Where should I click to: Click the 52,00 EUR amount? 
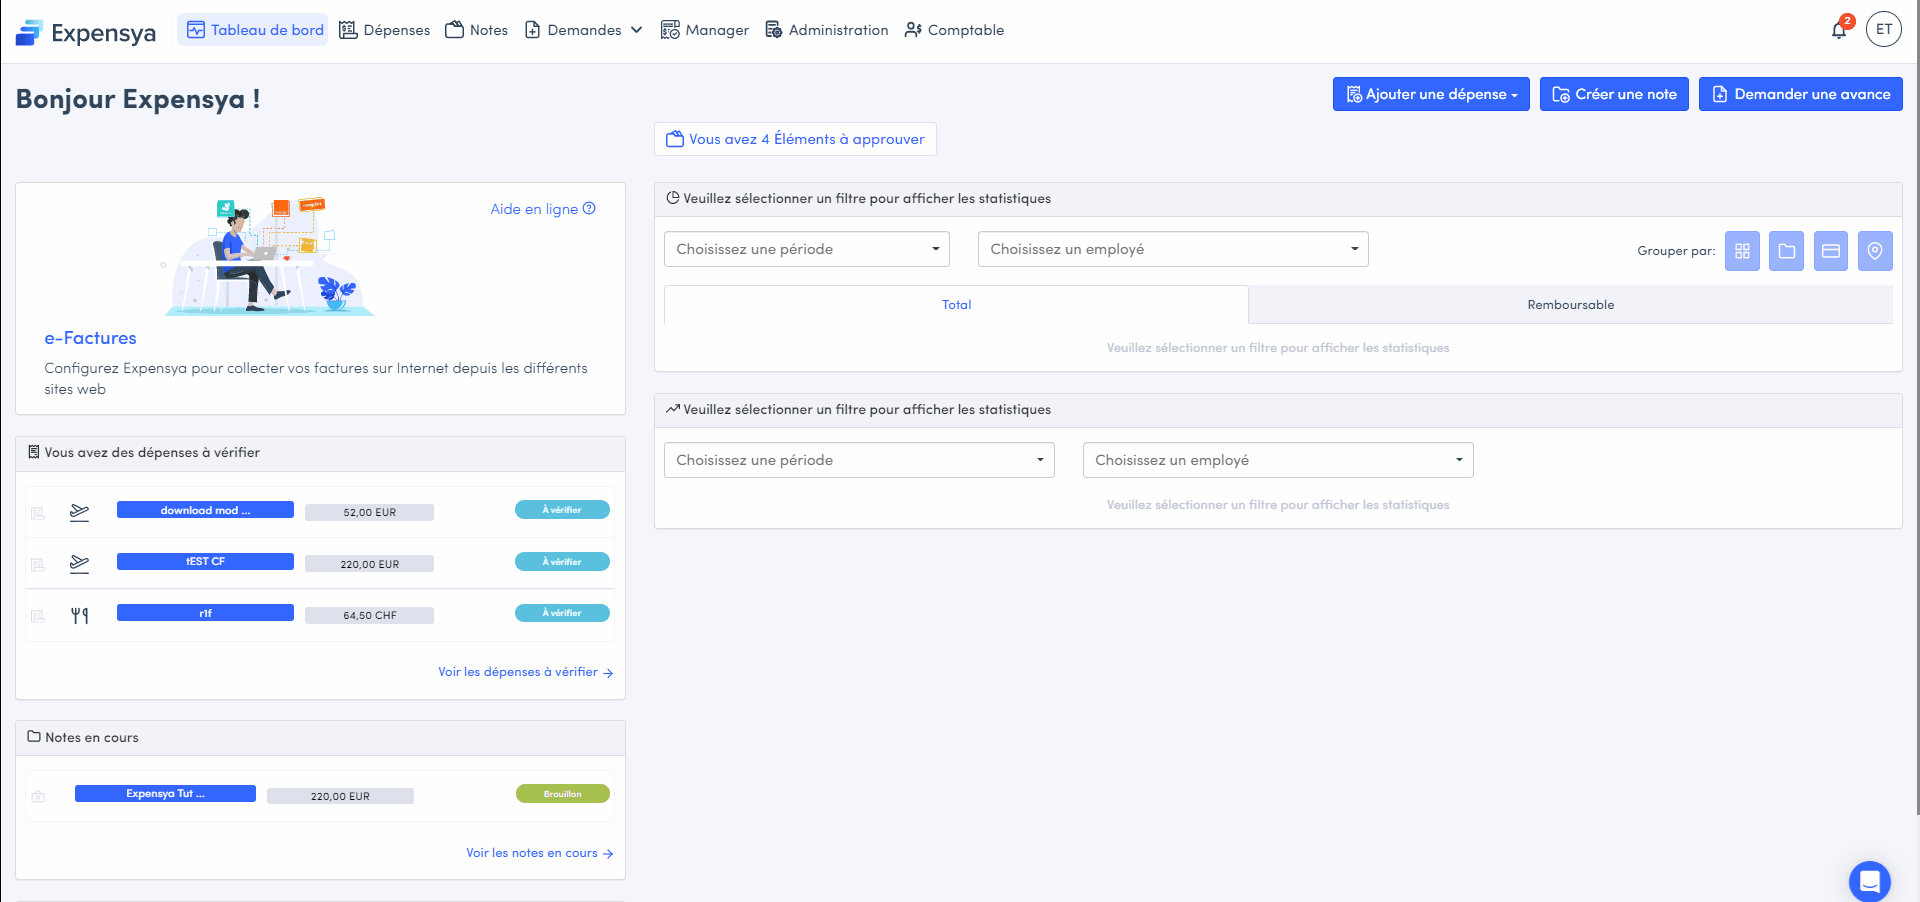[x=369, y=513]
